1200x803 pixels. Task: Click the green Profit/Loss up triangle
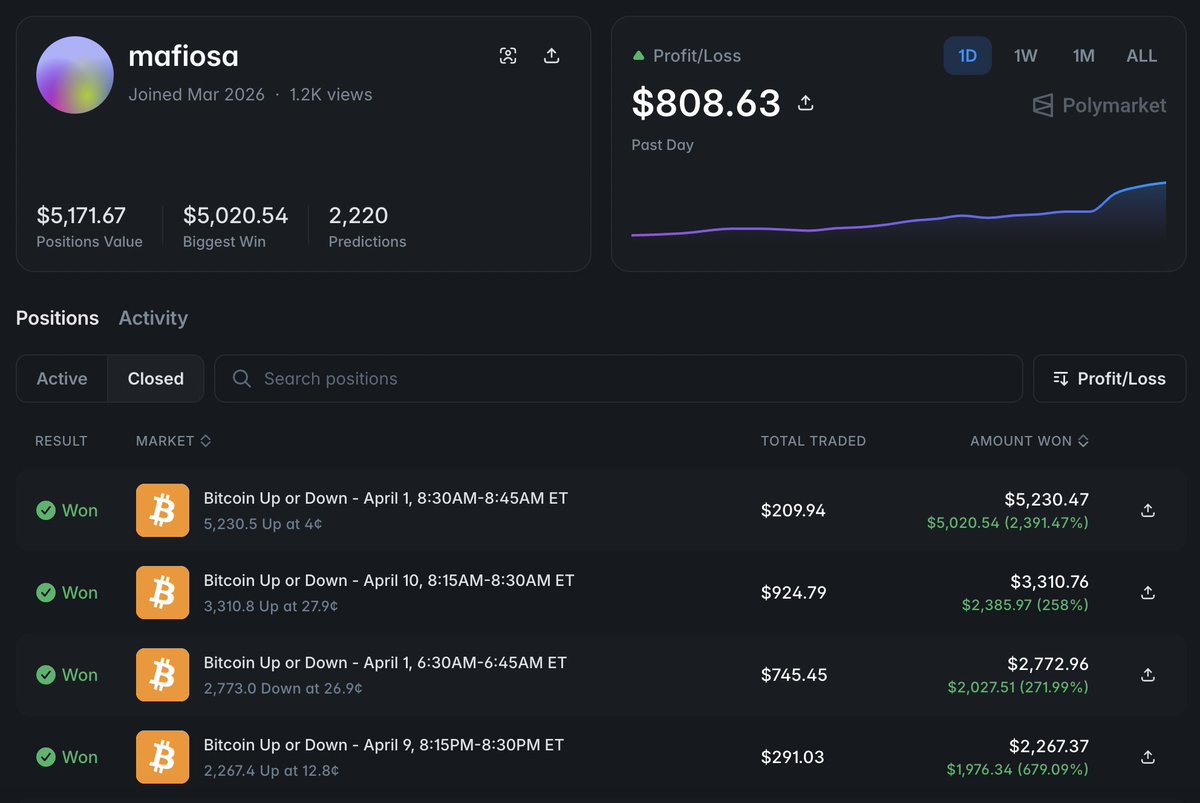pyautogui.click(x=639, y=56)
